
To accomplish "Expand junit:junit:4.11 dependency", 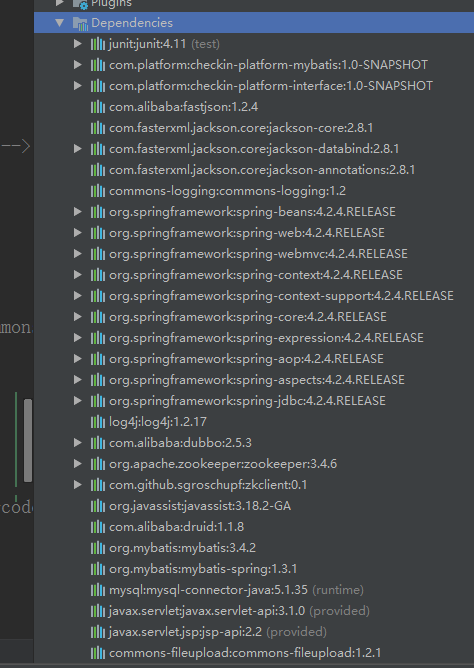I will 78,43.
